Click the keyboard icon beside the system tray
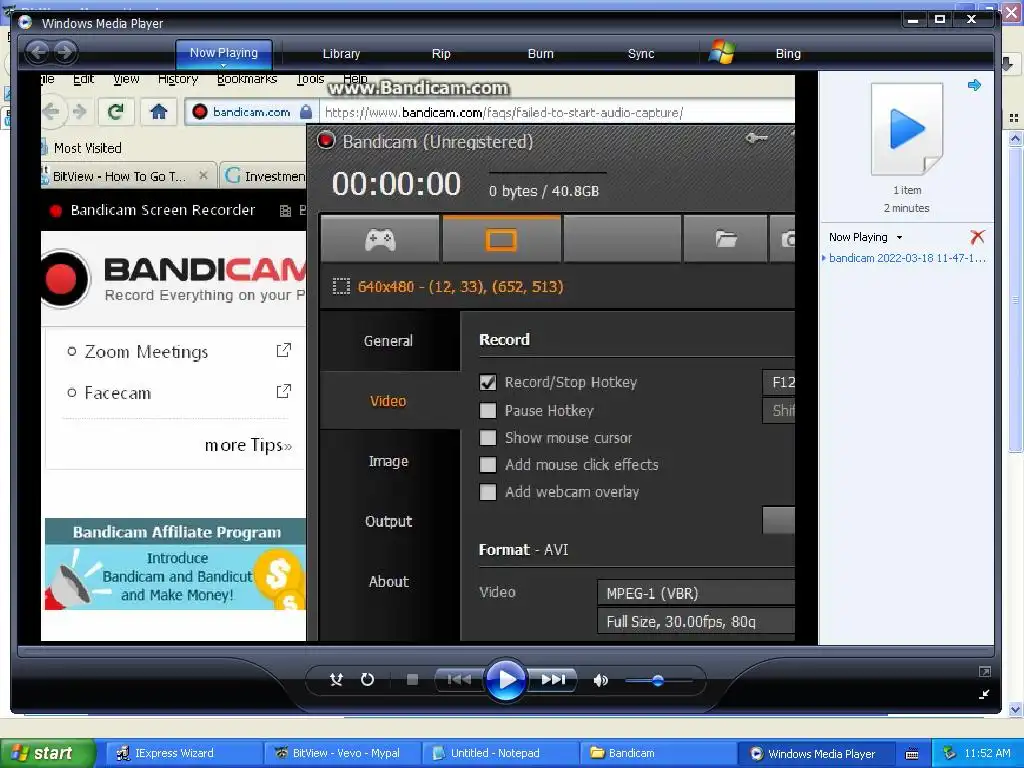 click(912, 754)
